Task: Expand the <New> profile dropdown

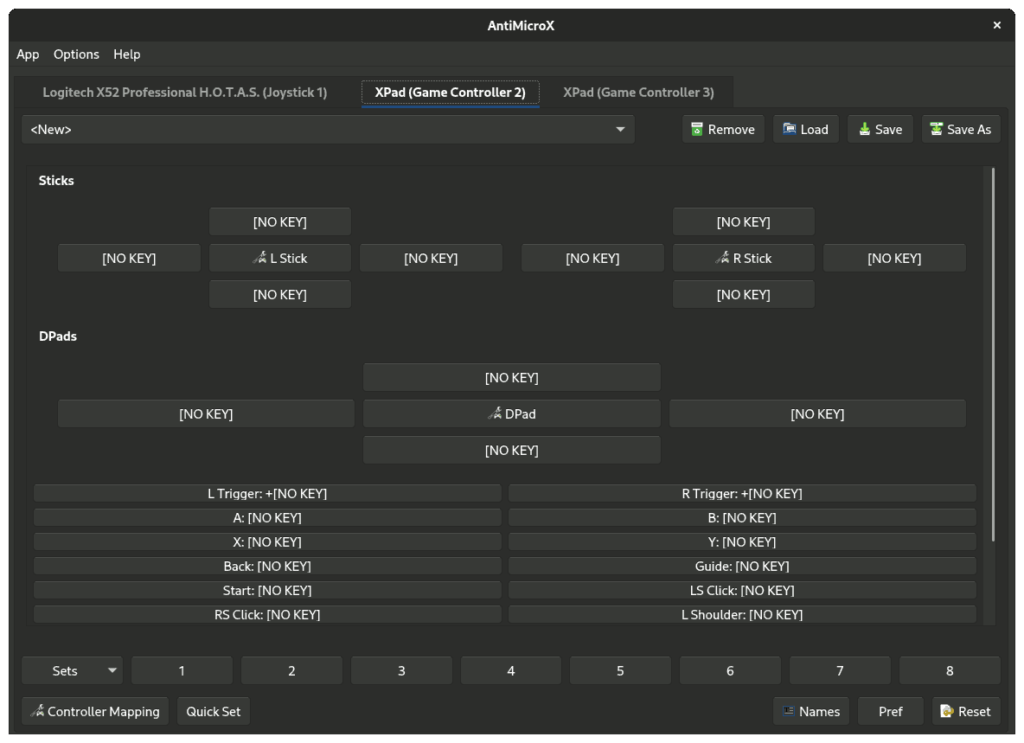Action: (620, 129)
